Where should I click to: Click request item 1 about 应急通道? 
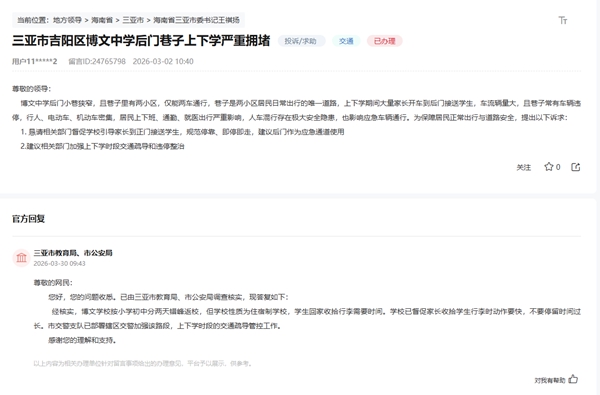click(x=182, y=132)
